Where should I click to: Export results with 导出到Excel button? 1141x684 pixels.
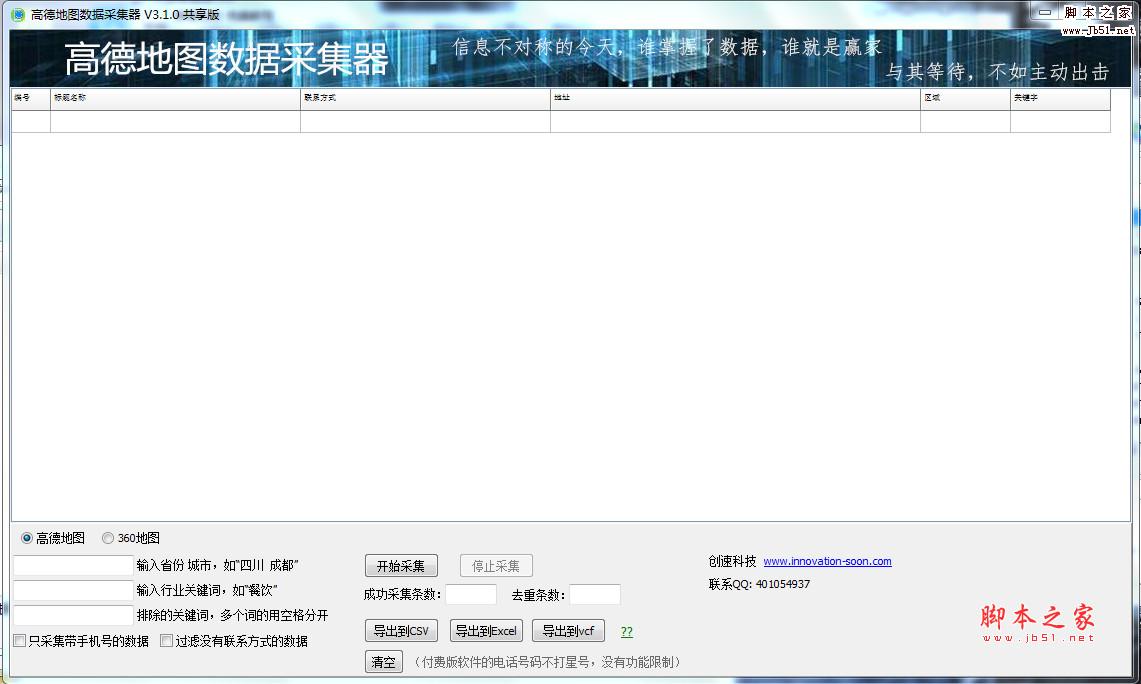pyautogui.click(x=486, y=631)
